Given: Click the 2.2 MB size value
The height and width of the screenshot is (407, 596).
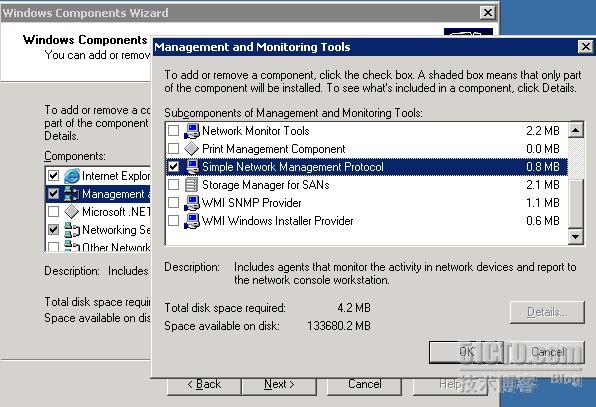Looking at the screenshot, I should pos(543,131).
